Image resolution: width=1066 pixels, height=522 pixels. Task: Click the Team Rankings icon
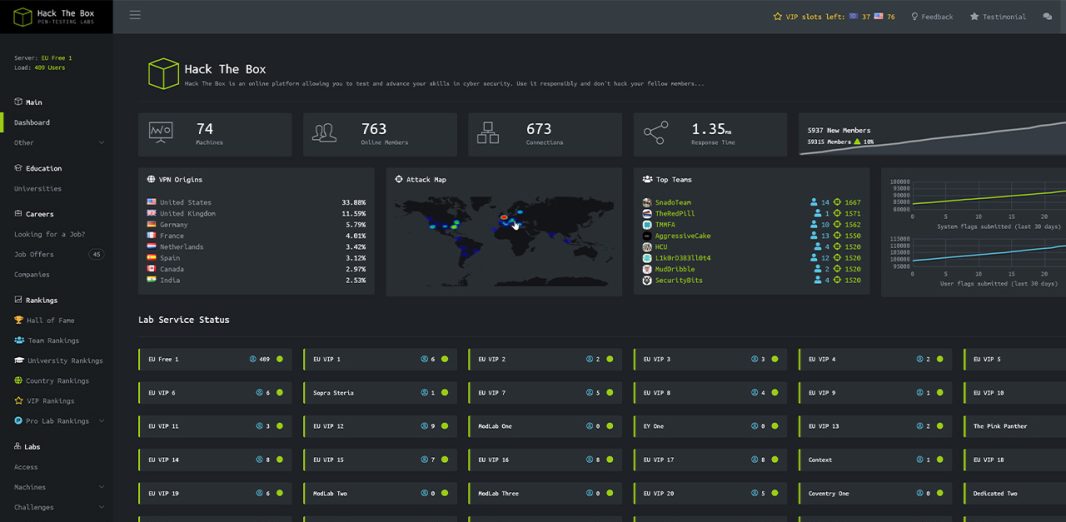(19, 341)
